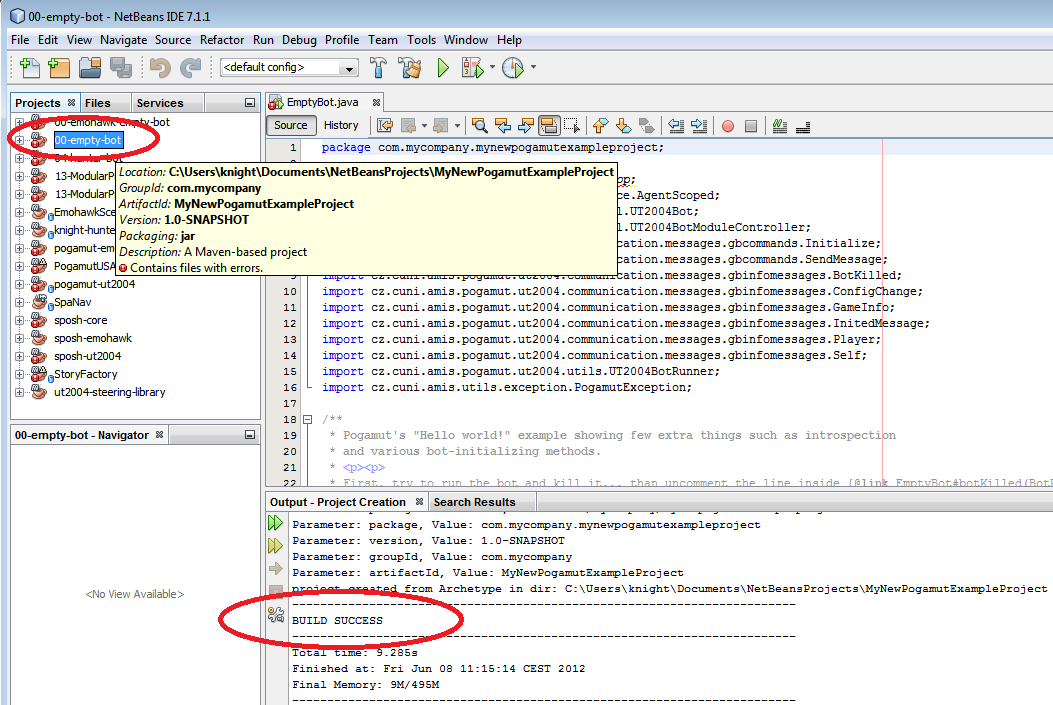
Task: Expand the sposh-core project node
Action: coord(19,321)
